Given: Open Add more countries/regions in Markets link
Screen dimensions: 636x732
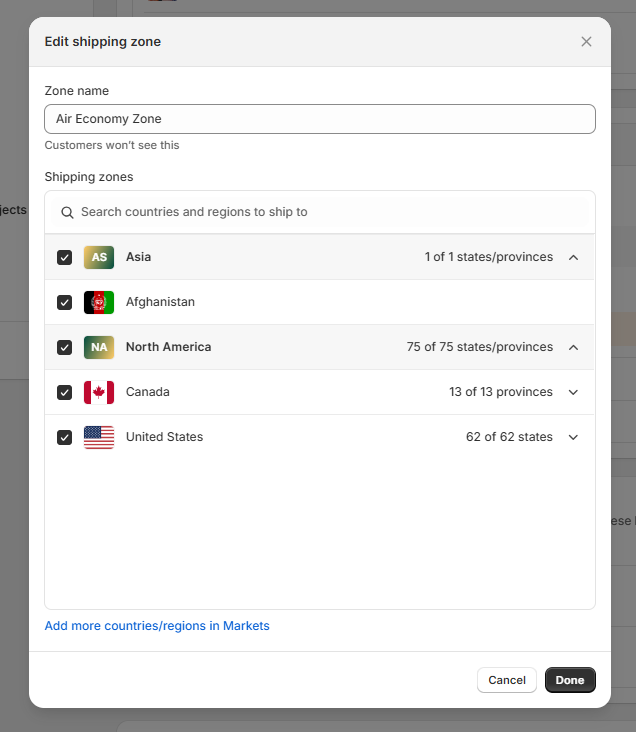Looking at the screenshot, I should 157,626.
